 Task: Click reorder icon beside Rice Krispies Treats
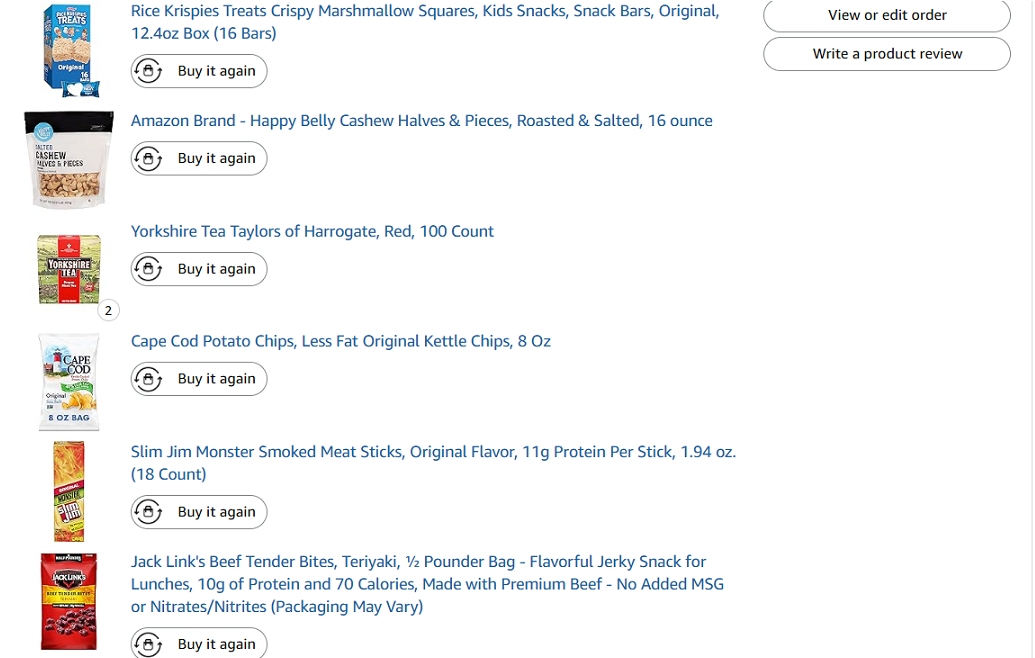149,71
